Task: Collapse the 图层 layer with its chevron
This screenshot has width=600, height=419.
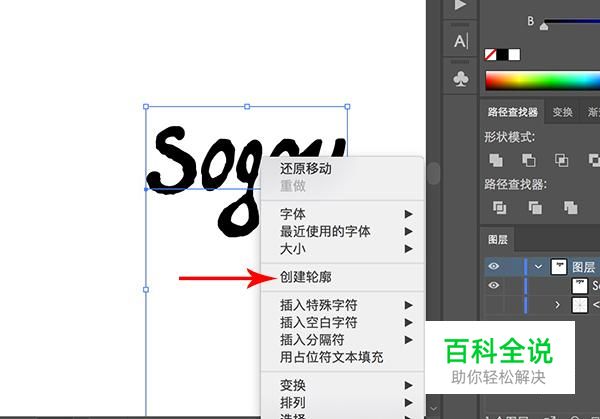Action: point(538,266)
